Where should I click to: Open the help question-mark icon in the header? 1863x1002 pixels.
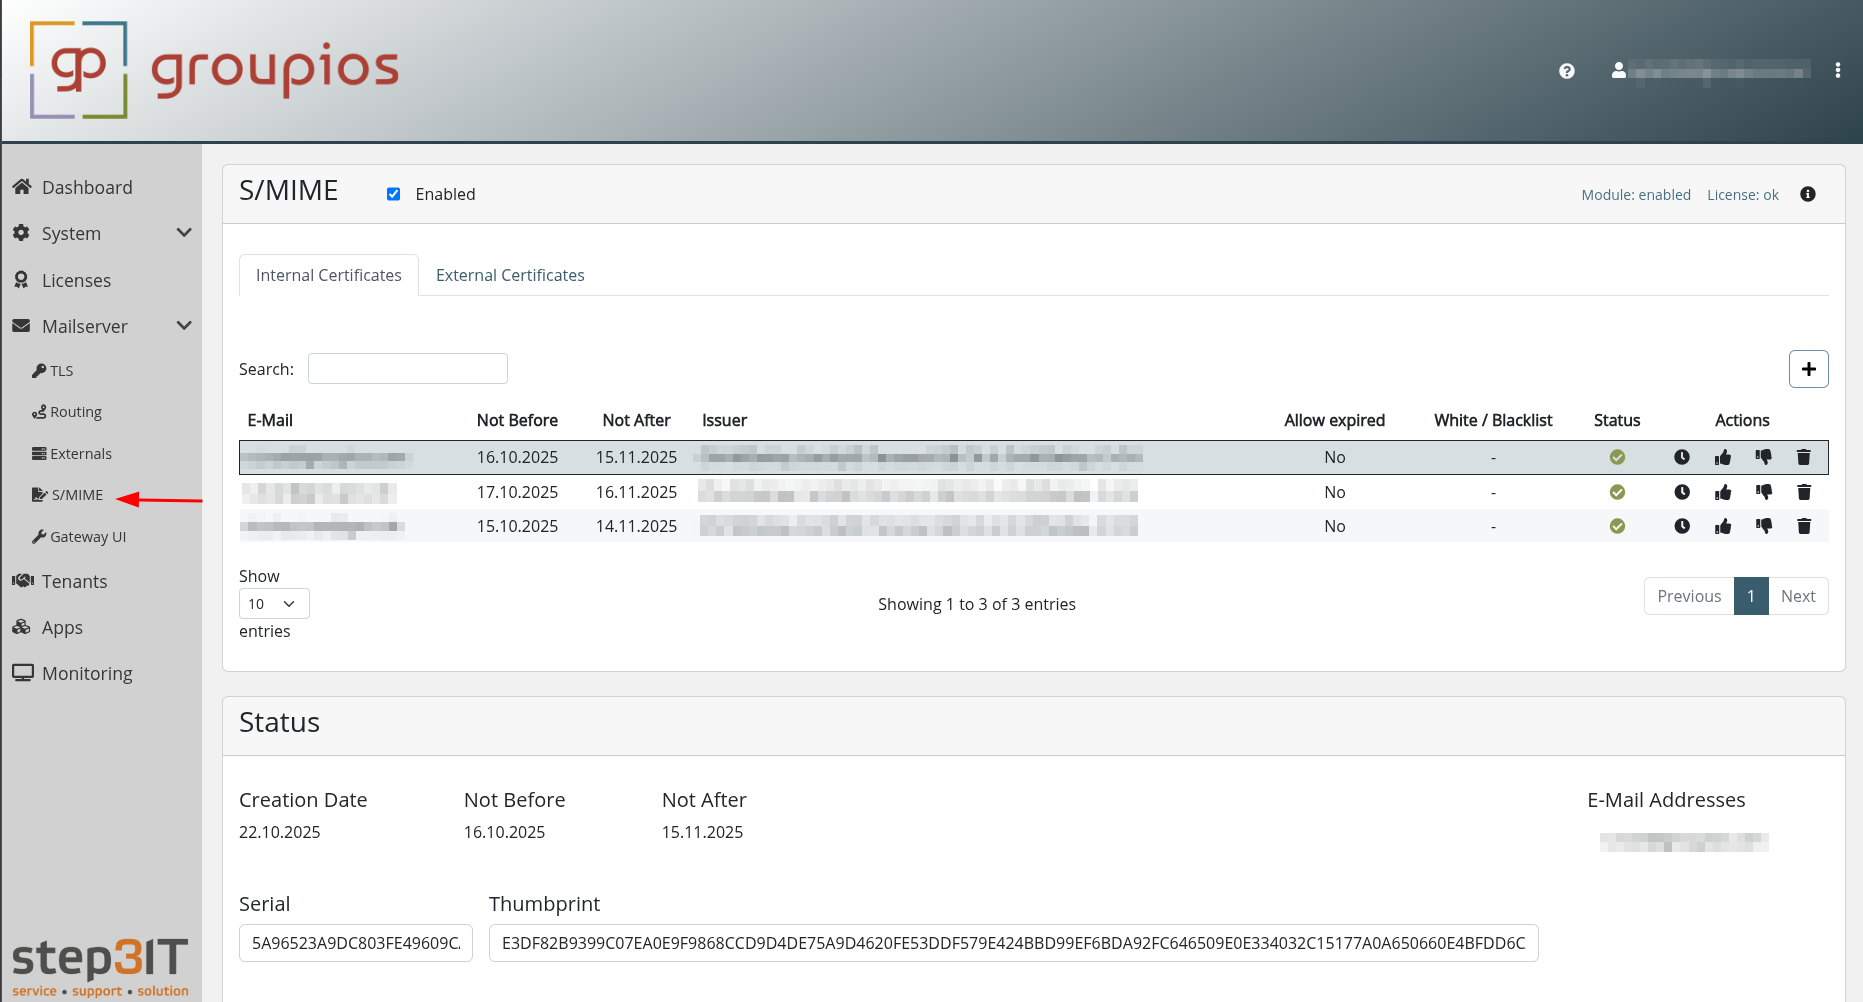(x=1566, y=71)
